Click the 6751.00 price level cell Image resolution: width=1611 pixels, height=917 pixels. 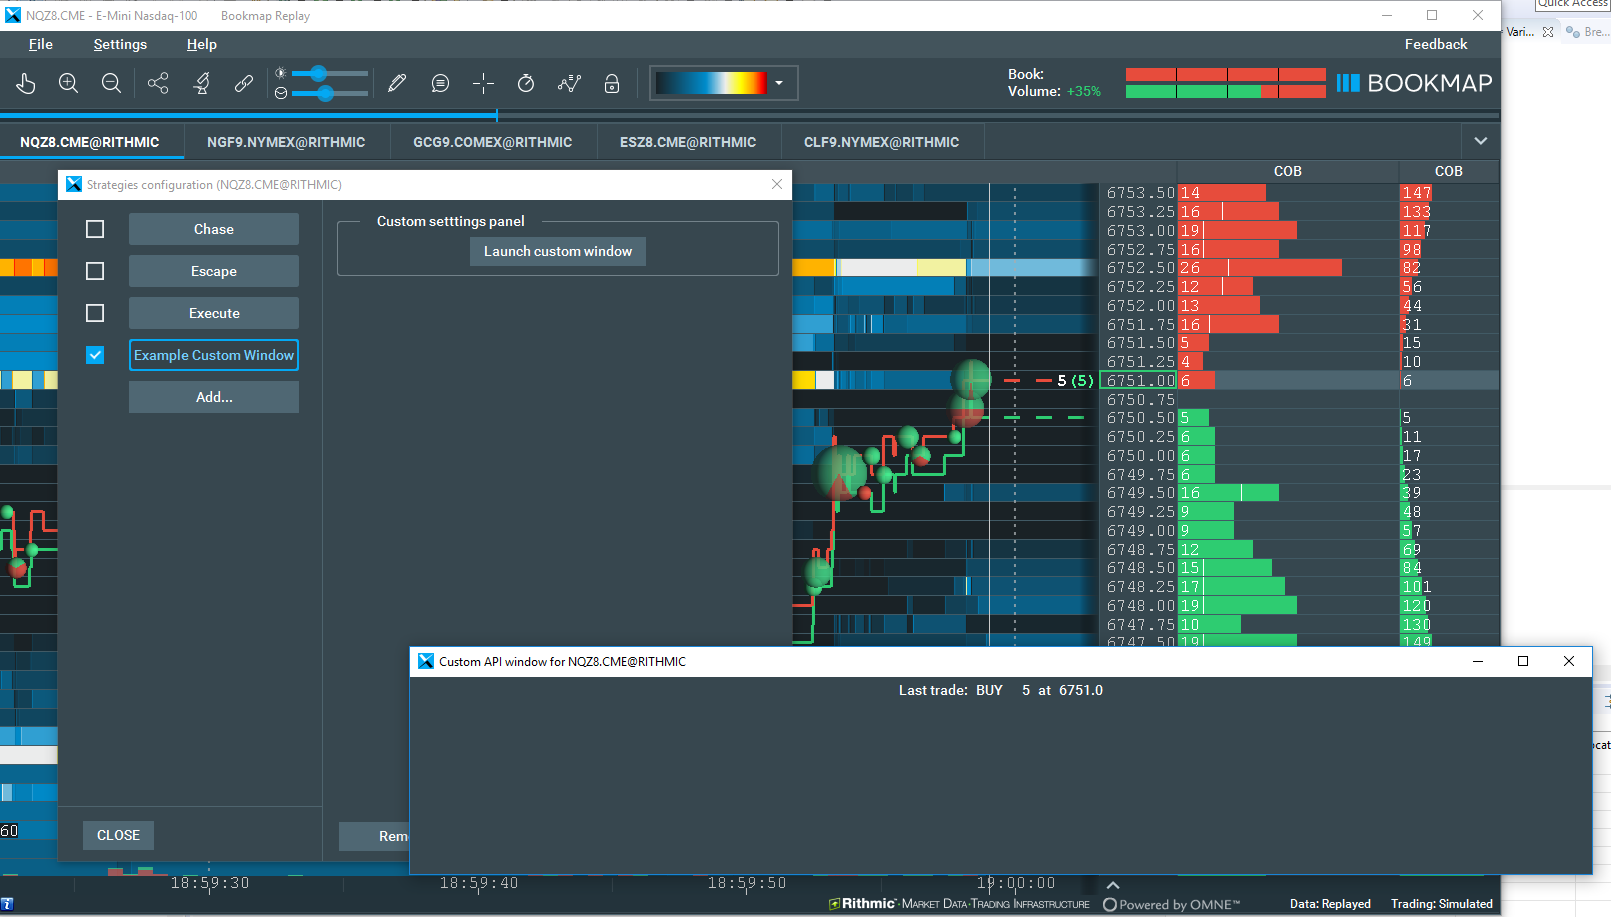coord(1139,381)
